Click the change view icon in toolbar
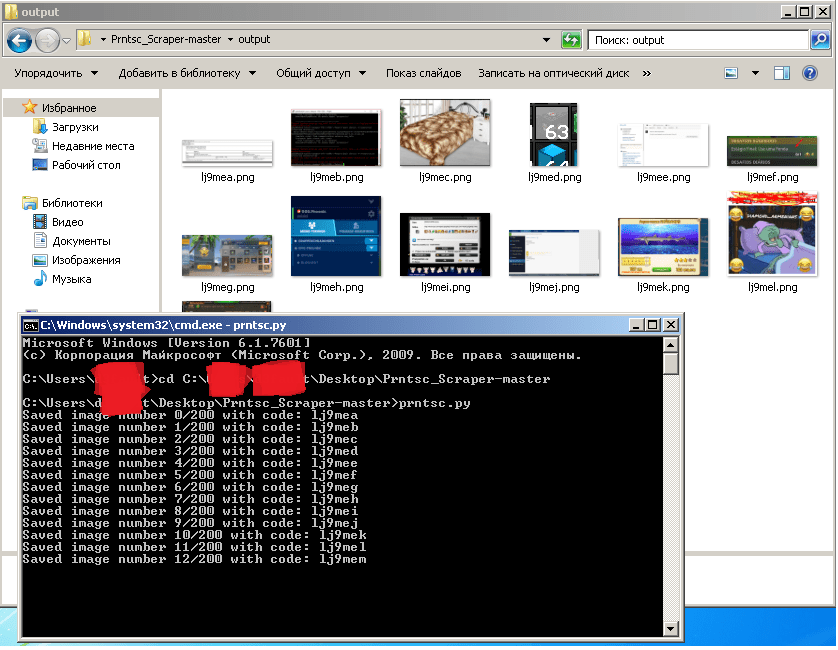The image size is (838, 650). coord(731,73)
